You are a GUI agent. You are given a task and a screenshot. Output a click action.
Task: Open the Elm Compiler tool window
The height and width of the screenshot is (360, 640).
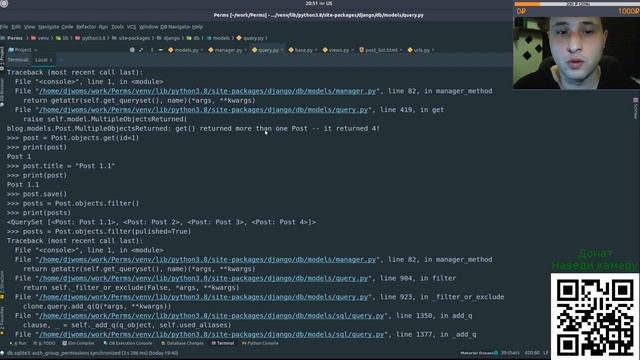(78, 343)
